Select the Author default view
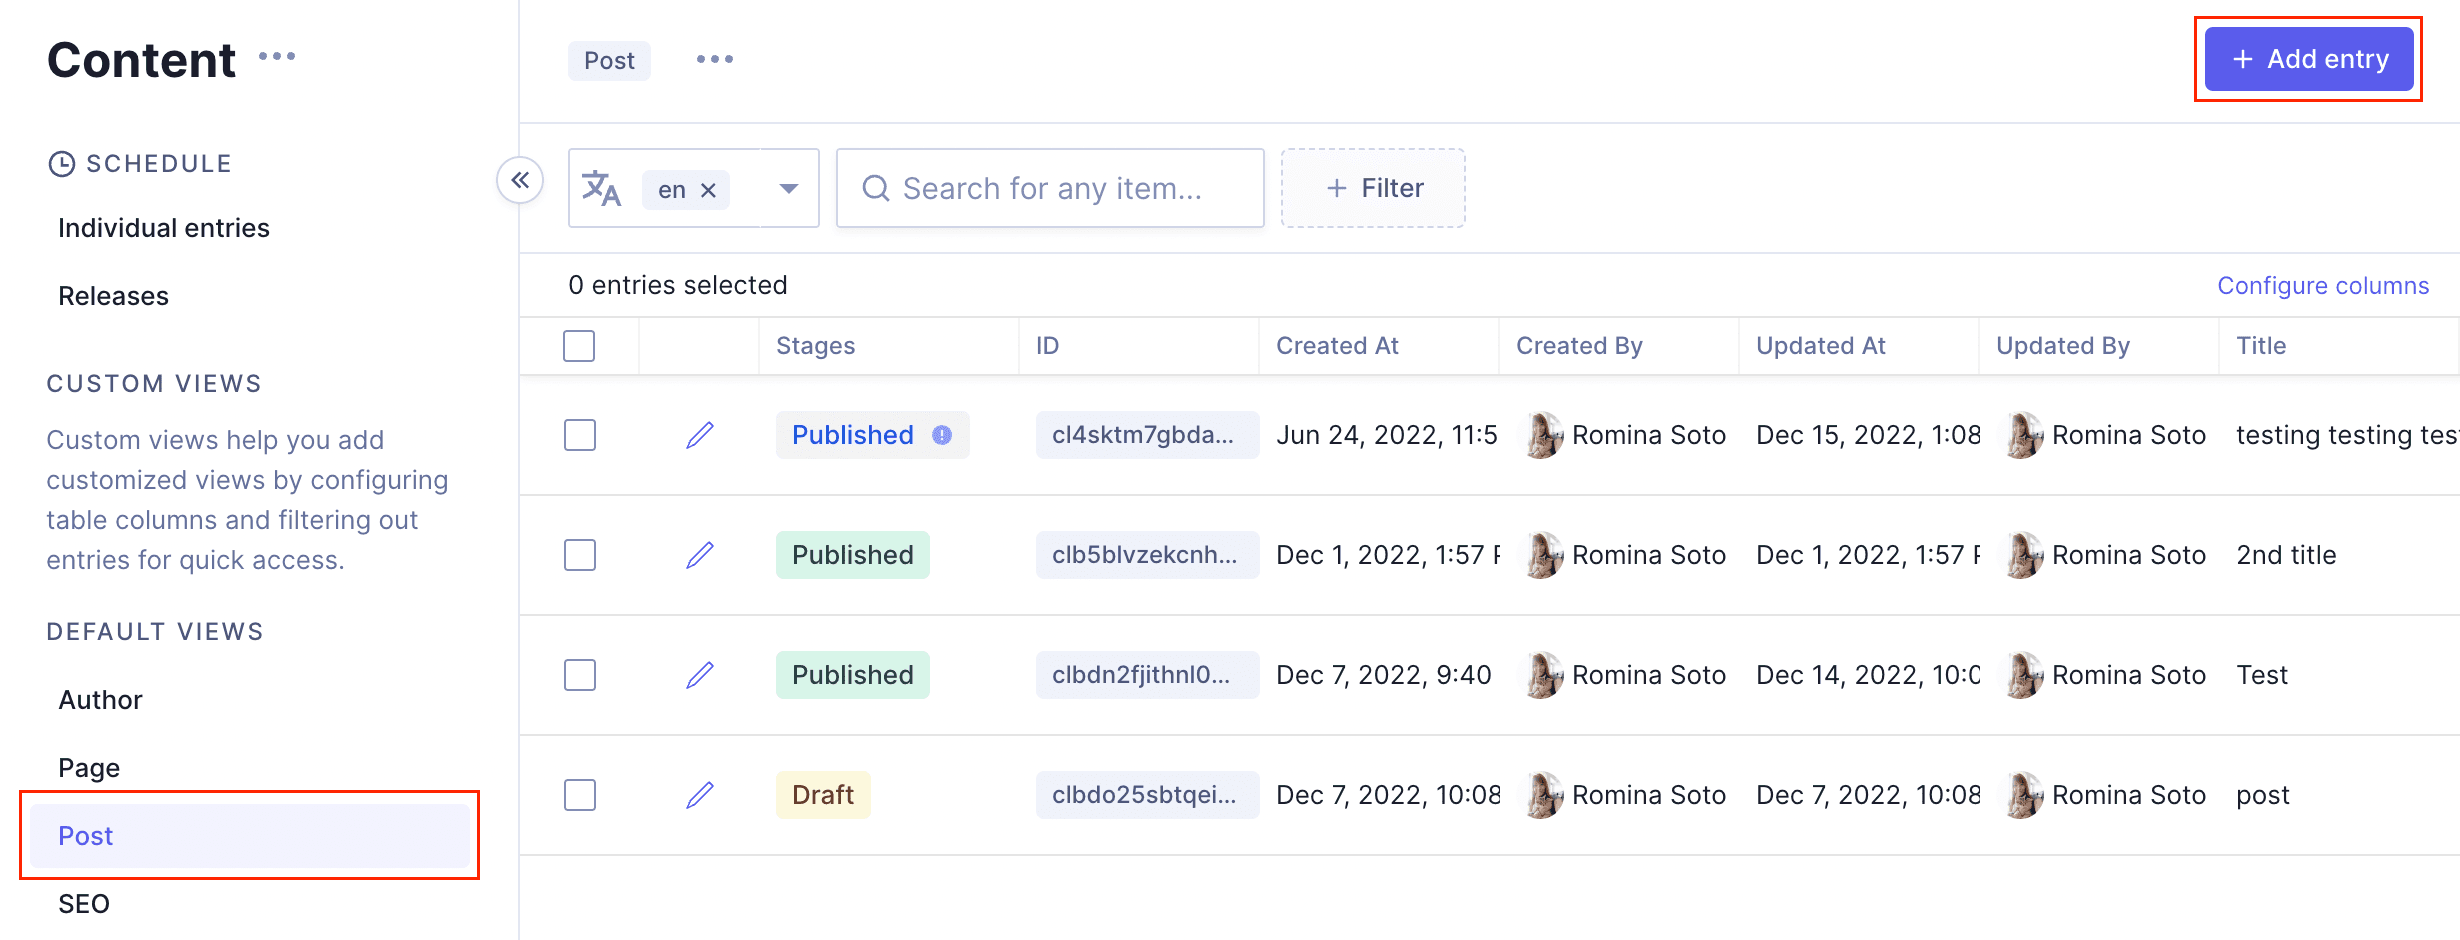The width and height of the screenshot is (2460, 940). pos(100,699)
